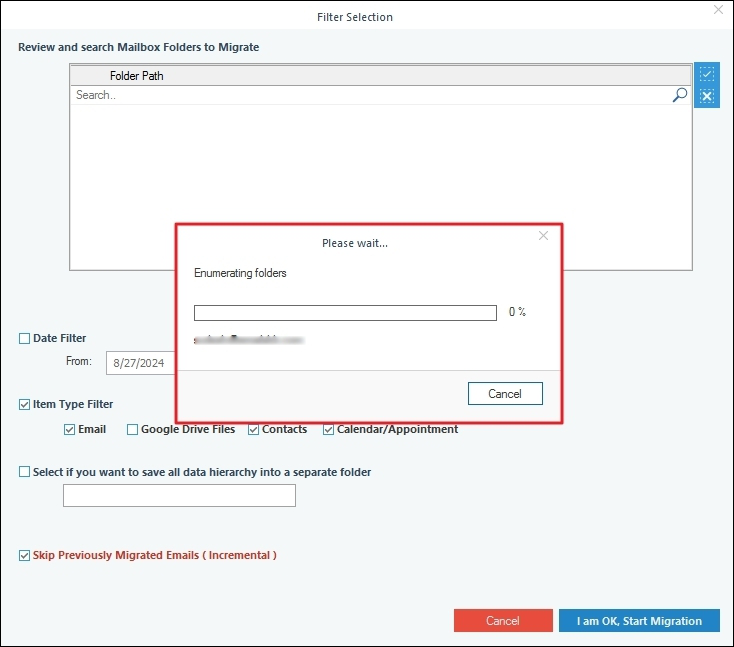Click the Enumerating folders status text

coord(240,273)
